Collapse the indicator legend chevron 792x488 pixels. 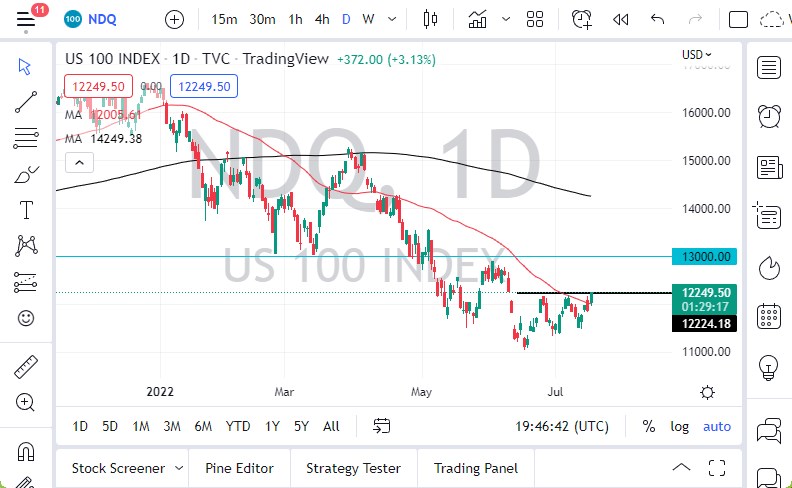tap(75, 163)
